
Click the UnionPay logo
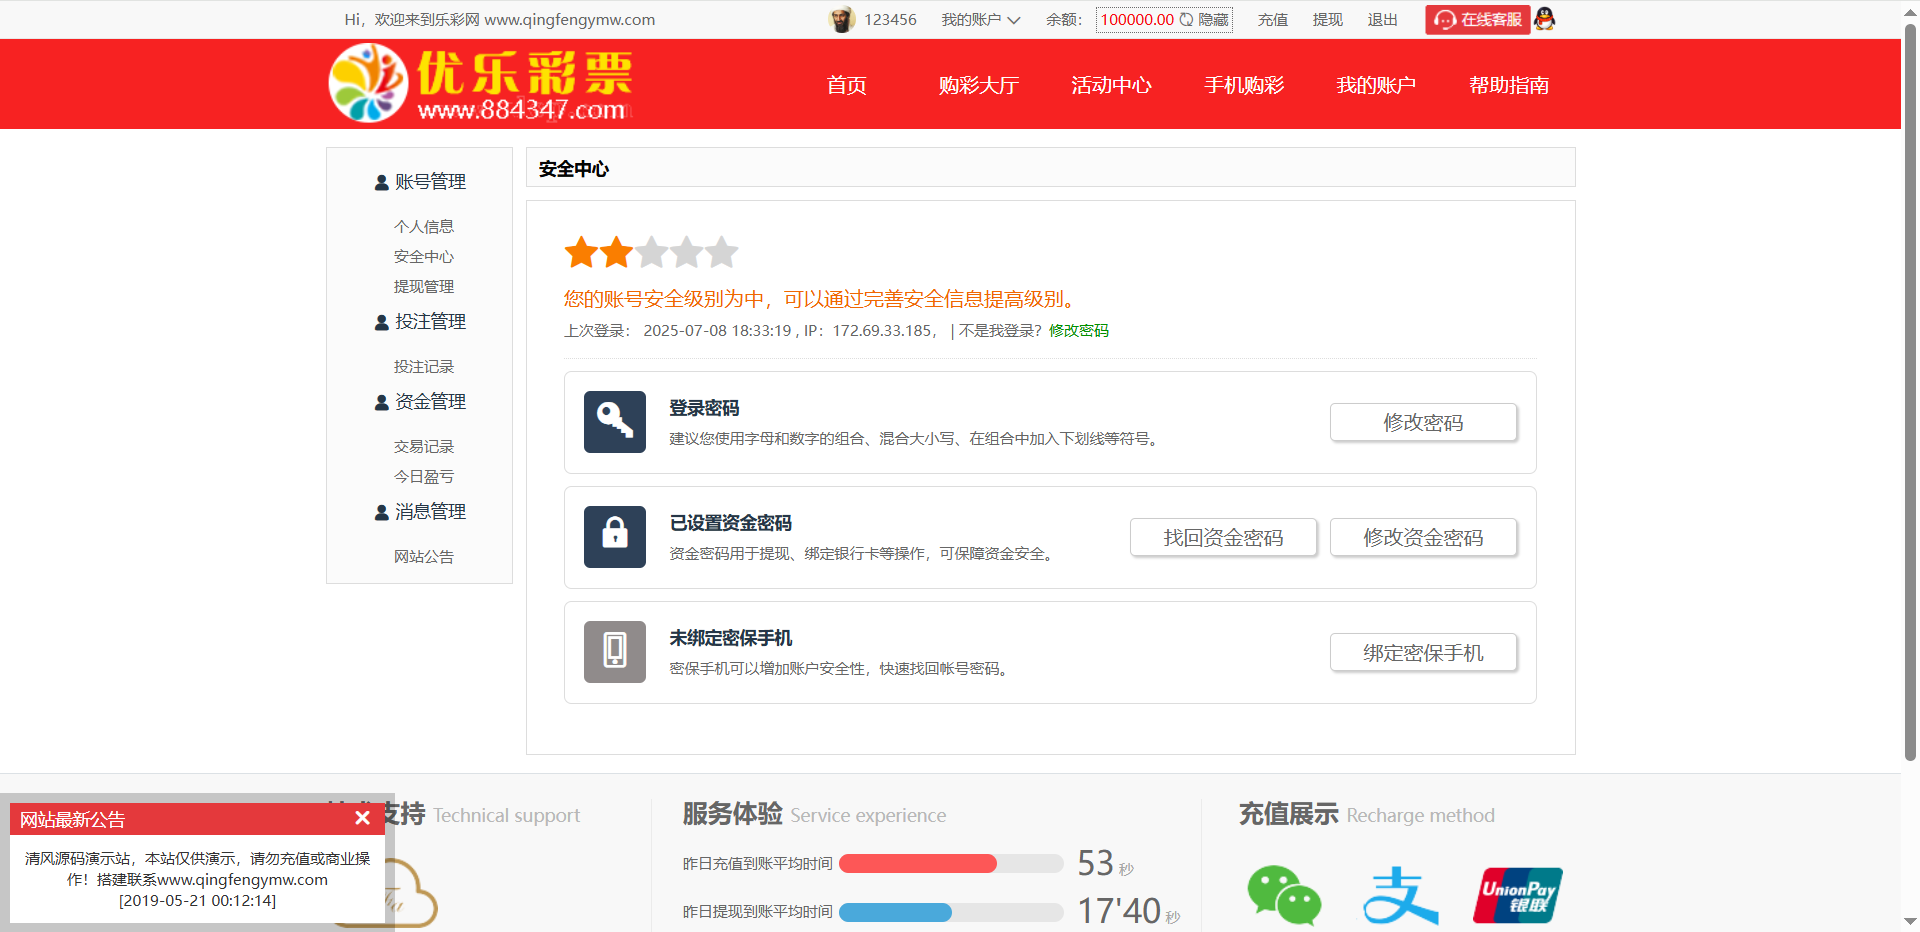(x=1517, y=895)
